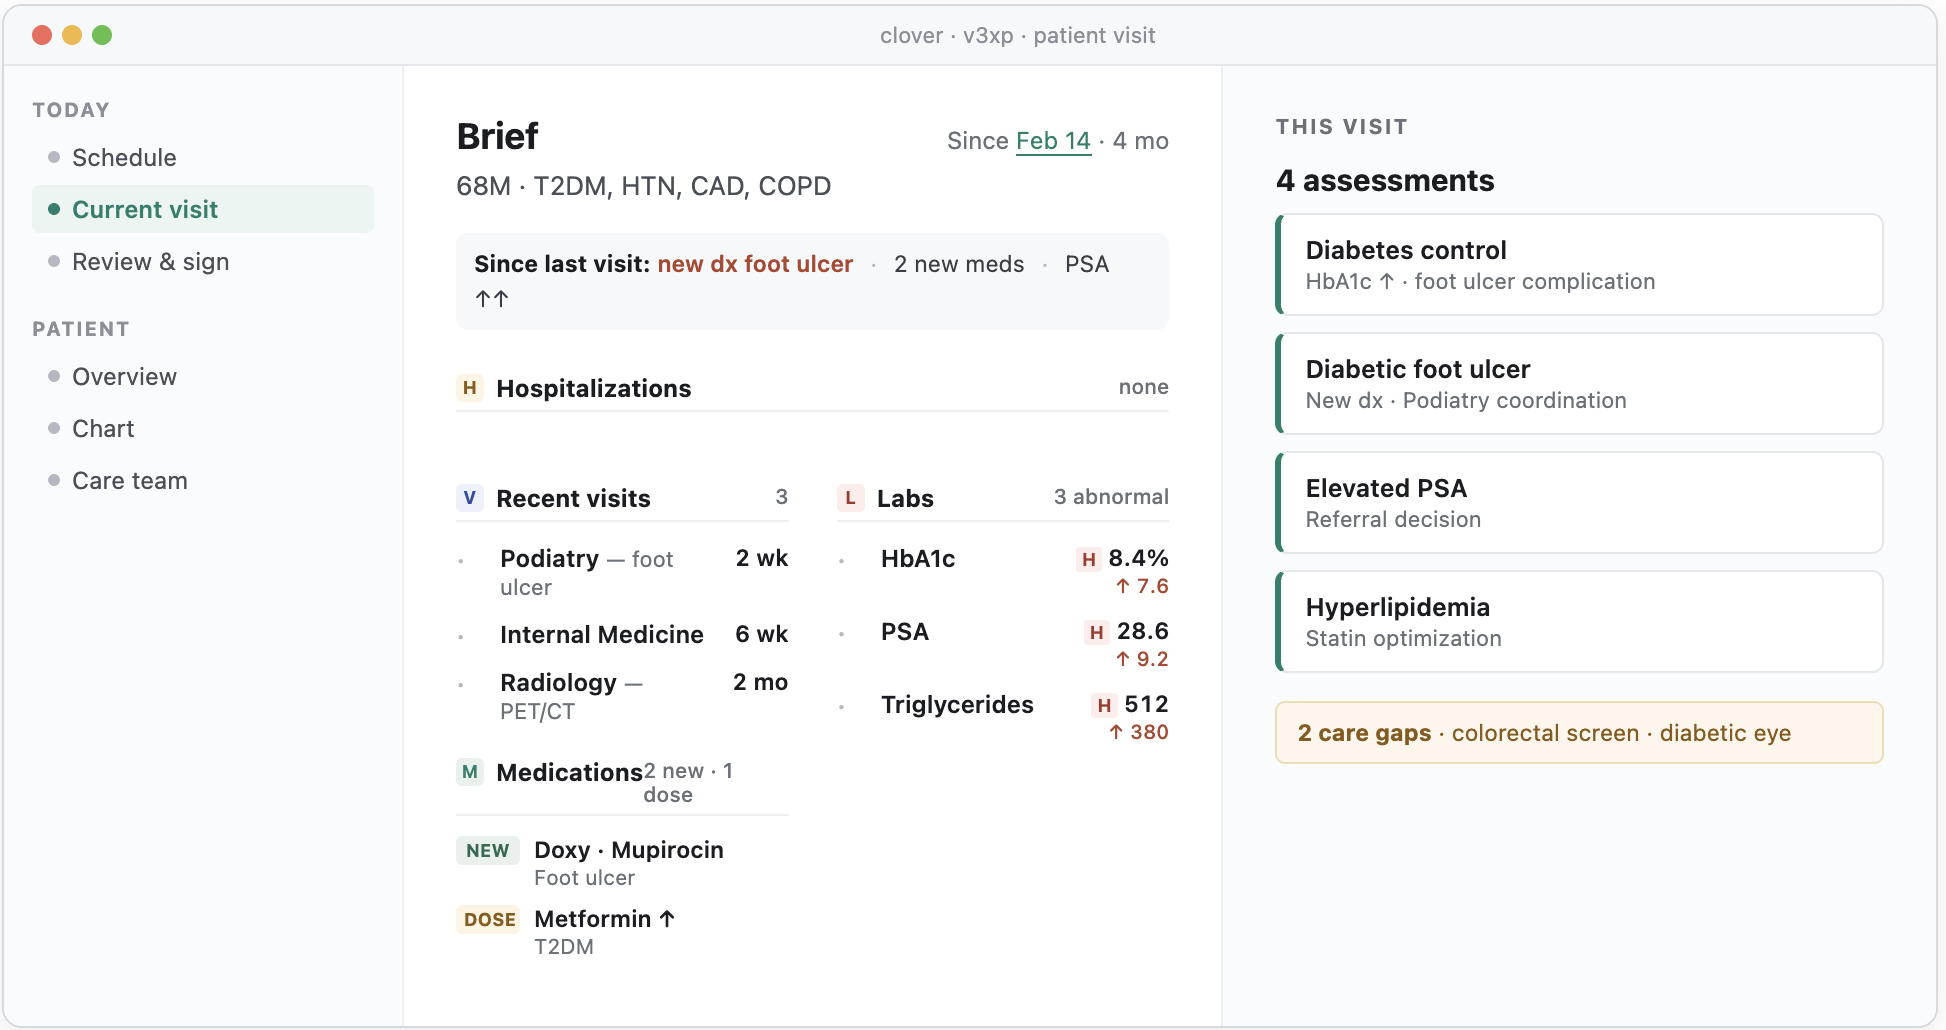This screenshot has width=1946, height=1030.
Task: Click the new dx foot ulcer alert text
Action: tap(755, 264)
